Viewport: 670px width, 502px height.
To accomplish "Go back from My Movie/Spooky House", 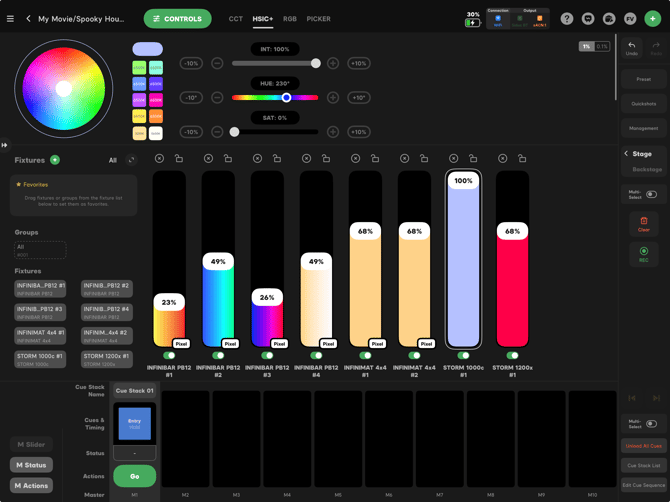I will click(28, 19).
